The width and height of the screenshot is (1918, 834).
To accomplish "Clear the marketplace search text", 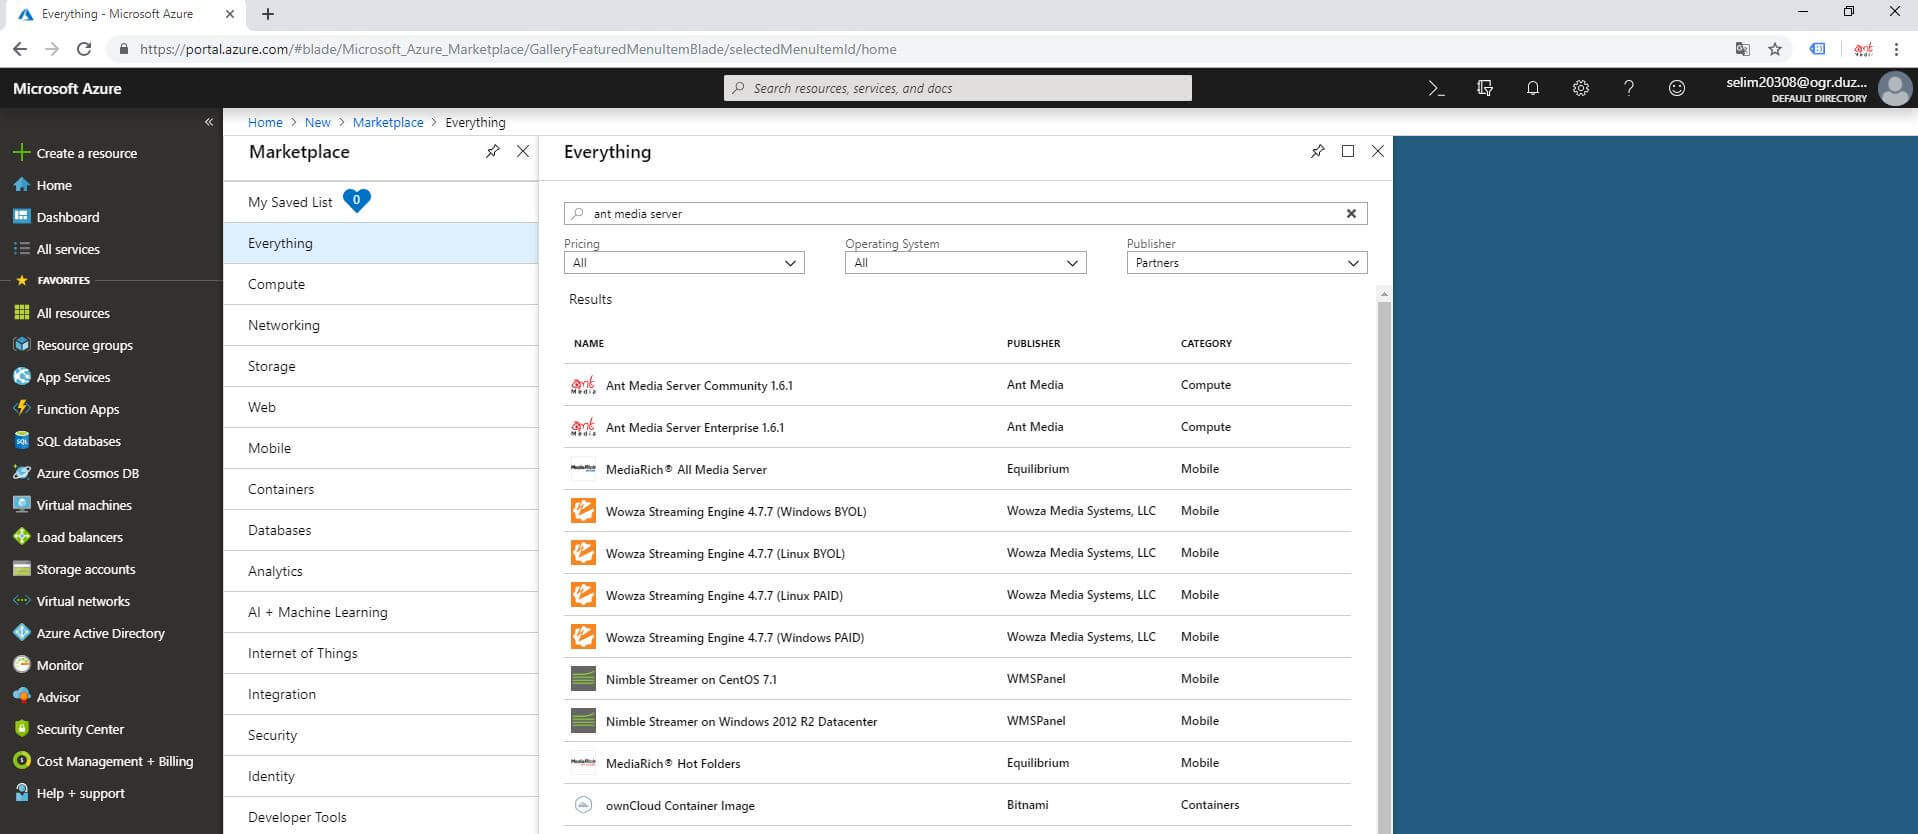I will [1351, 213].
